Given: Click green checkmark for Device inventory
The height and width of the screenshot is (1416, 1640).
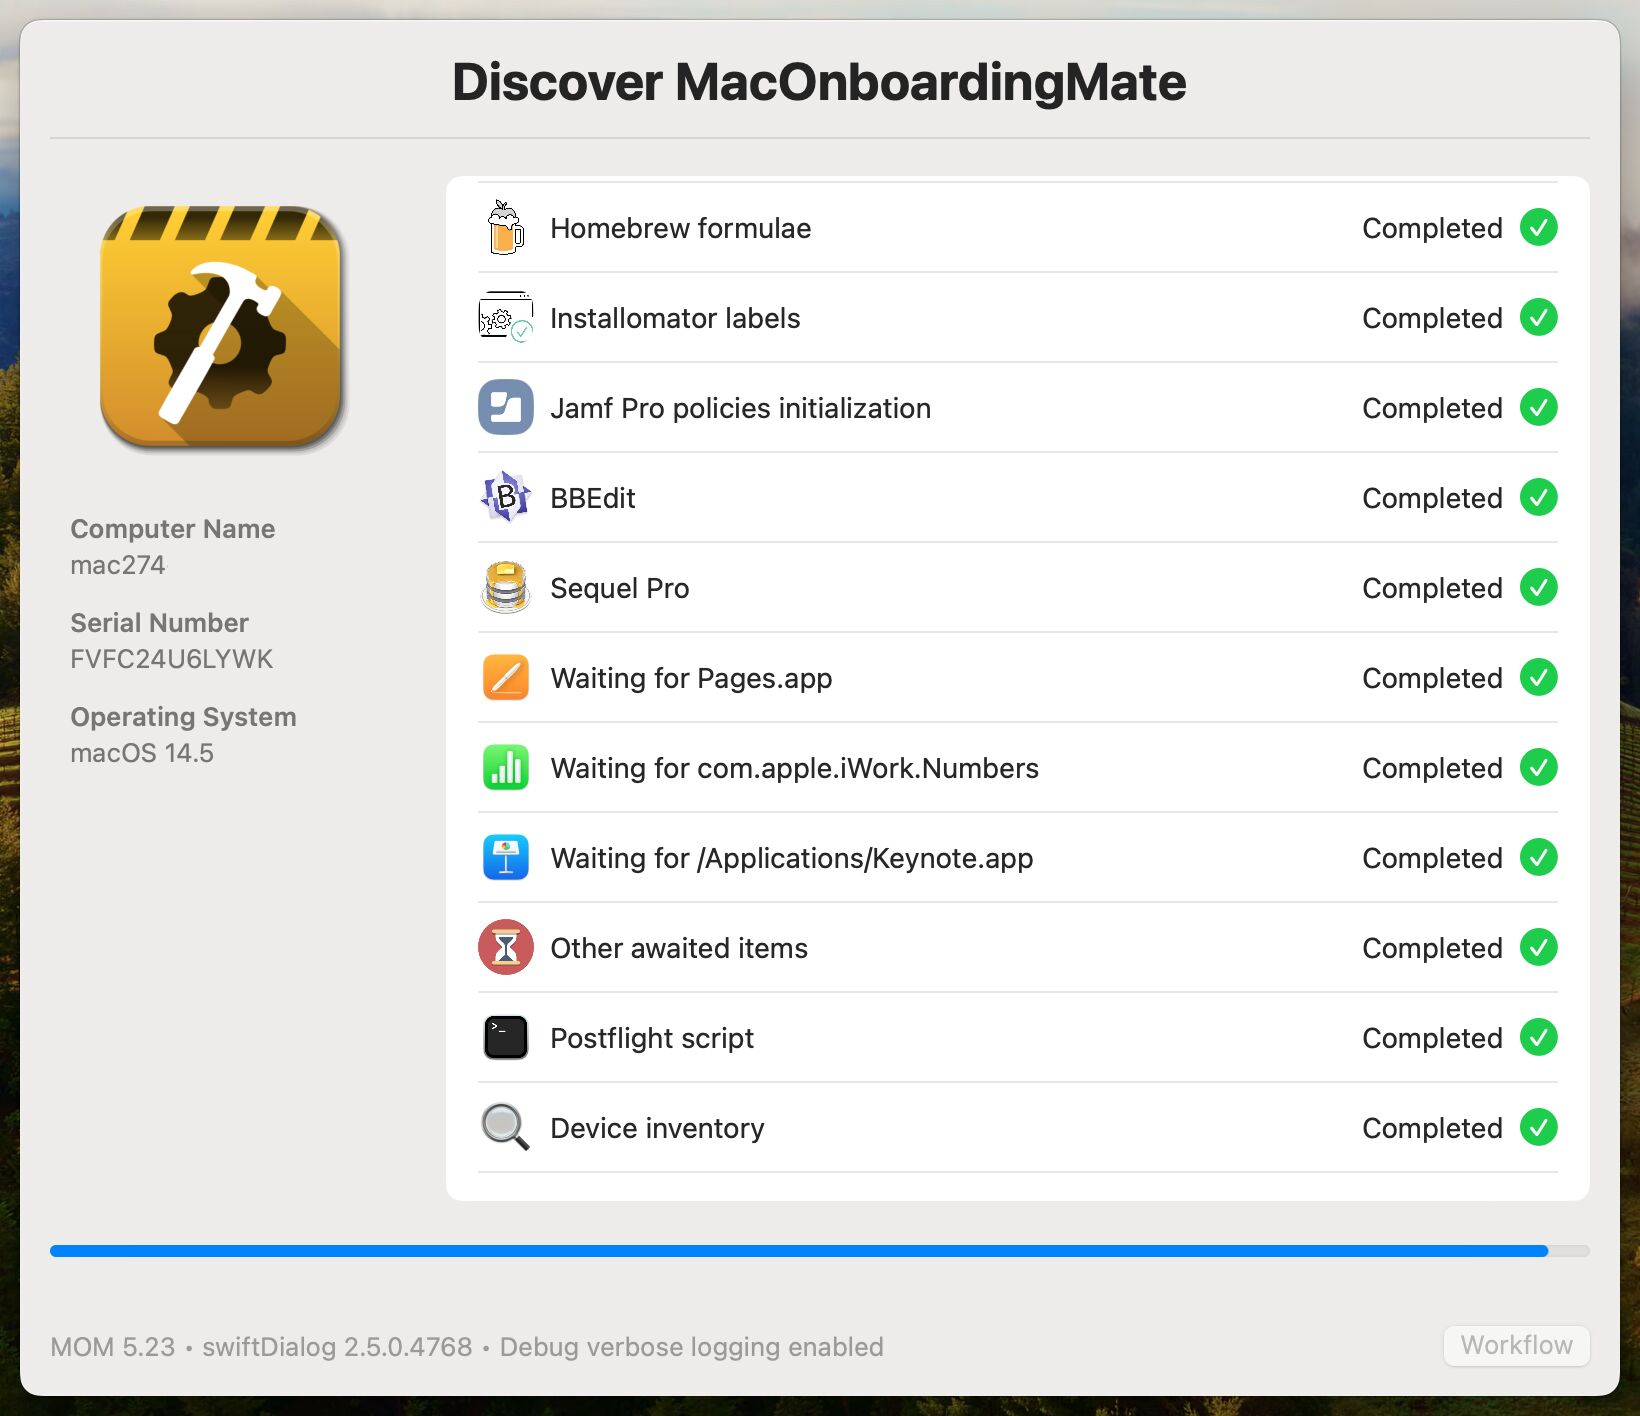Looking at the screenshot, I should click(x=1538, y=1127).
